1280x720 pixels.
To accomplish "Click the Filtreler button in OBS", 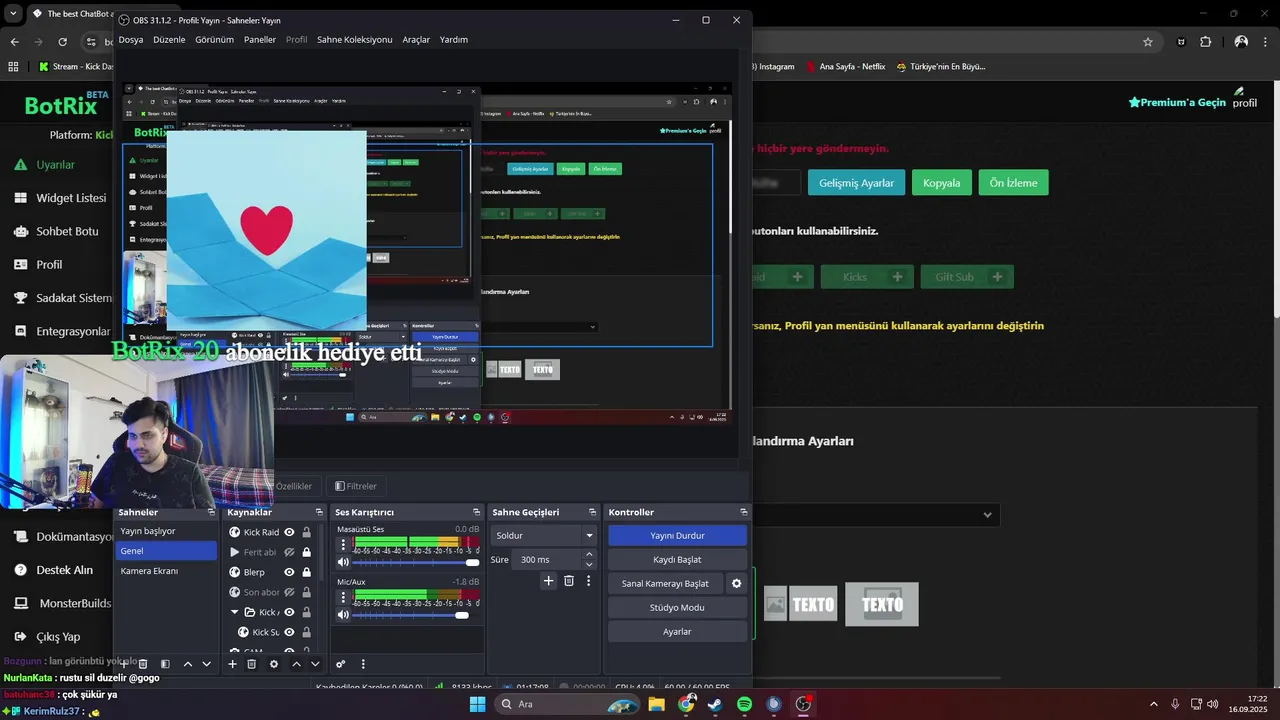I will [356, 486].
